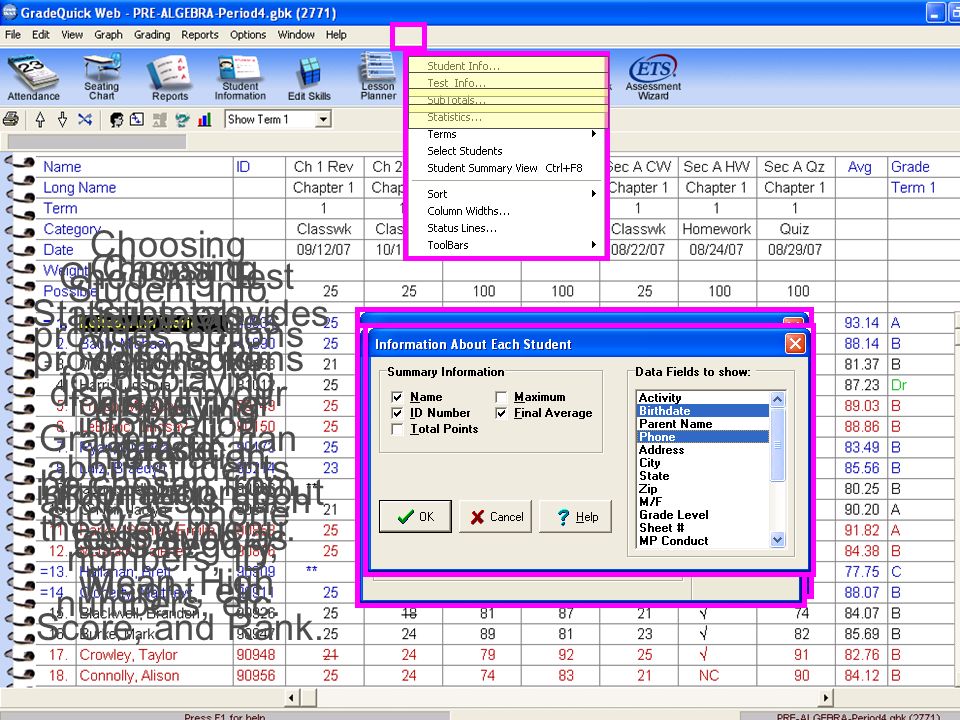Click student name Crowley, Taylor
Image resolution: width=960 pixels, height=720 pixels.
(x=129, y=655)
